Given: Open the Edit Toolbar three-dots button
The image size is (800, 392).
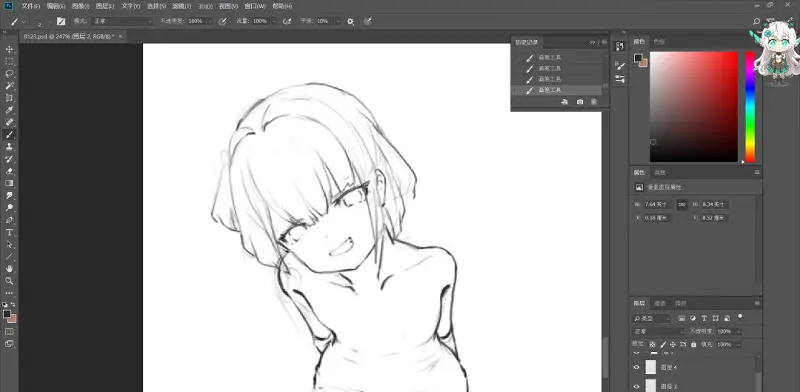Looking at the screenshot, I should pos(9,293).
